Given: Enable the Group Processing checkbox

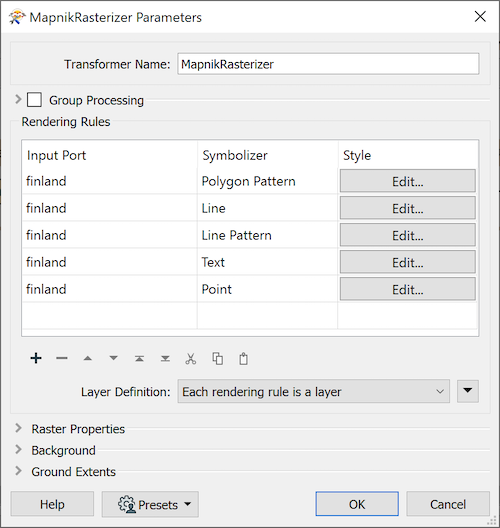Looking at the screenshot, I should [34, 100].
